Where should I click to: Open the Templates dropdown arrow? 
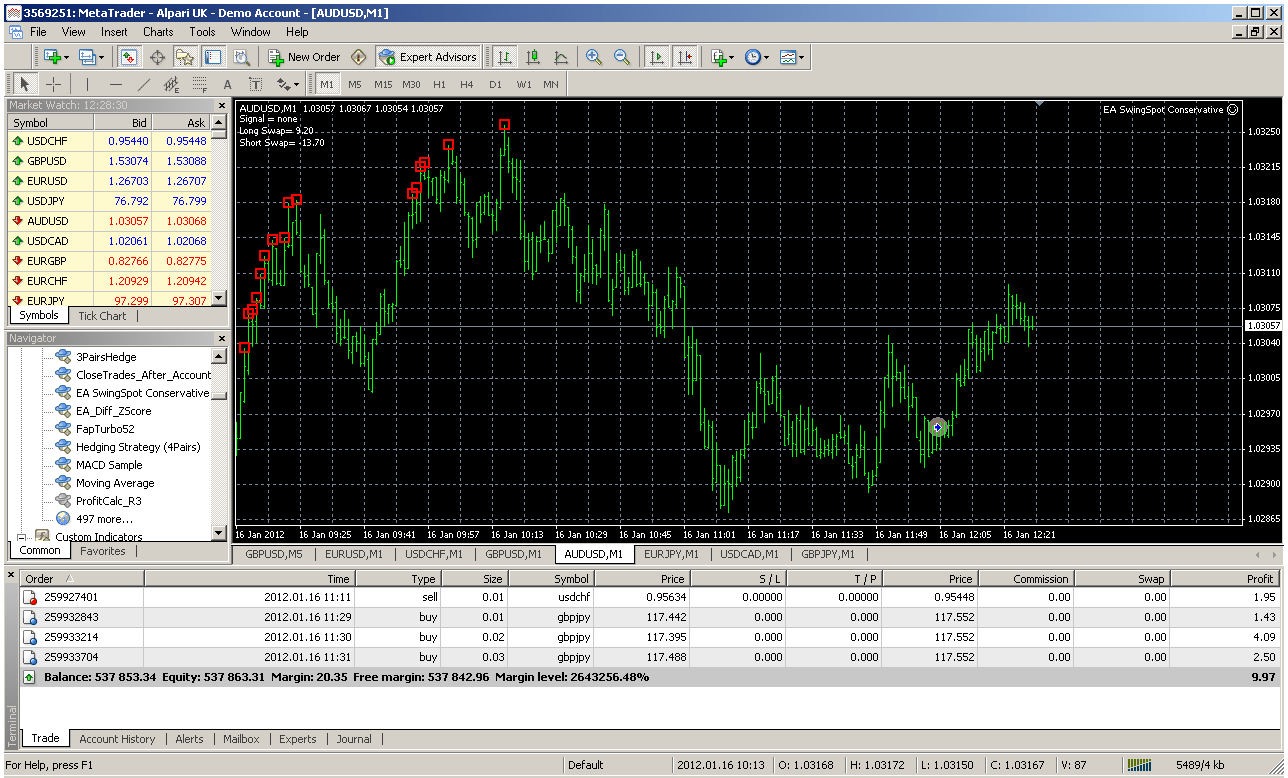802,57
